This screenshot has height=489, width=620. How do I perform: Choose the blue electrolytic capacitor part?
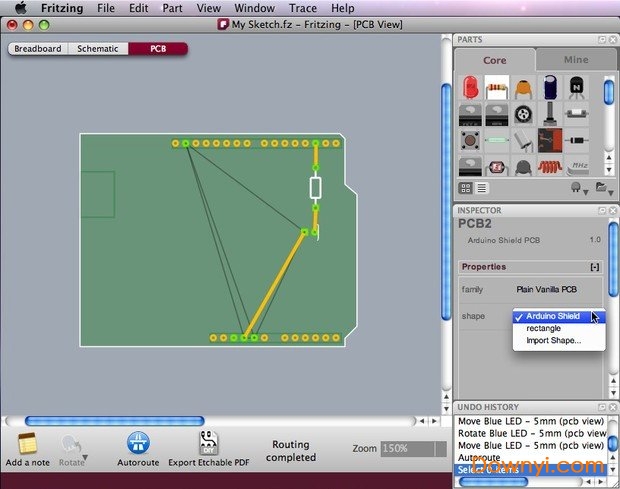[x=551, y=89]
